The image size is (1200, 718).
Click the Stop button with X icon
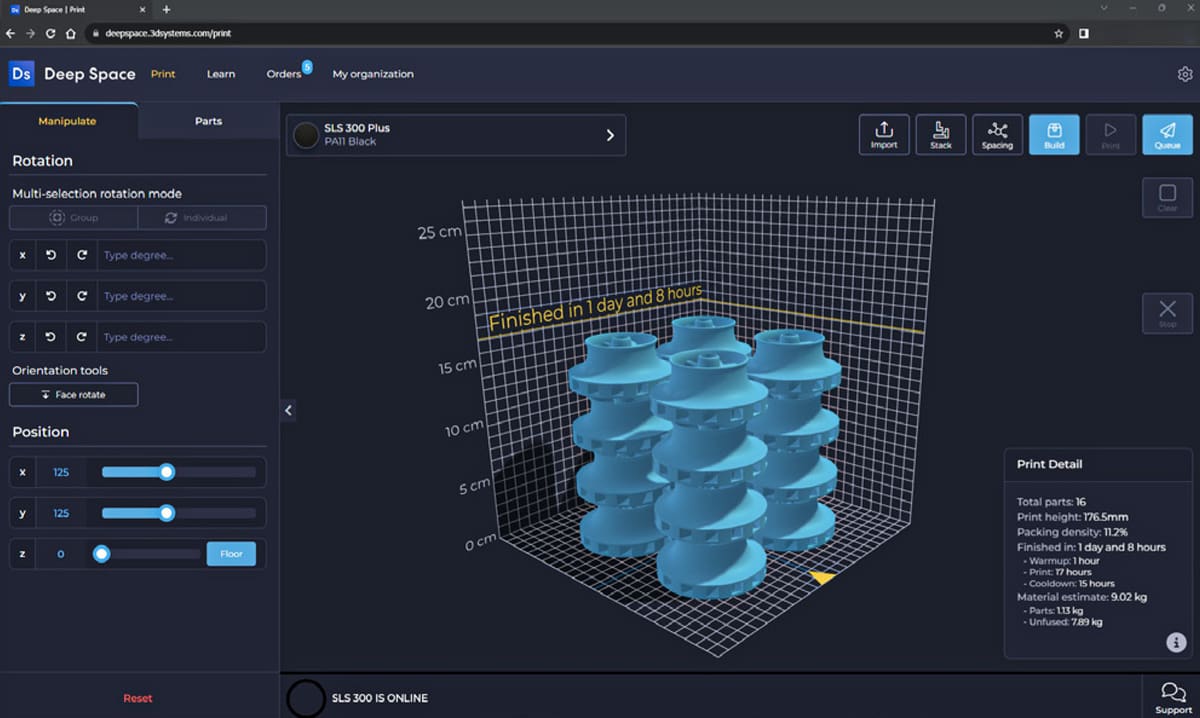pyautogui.click(x=1167, y=313)
